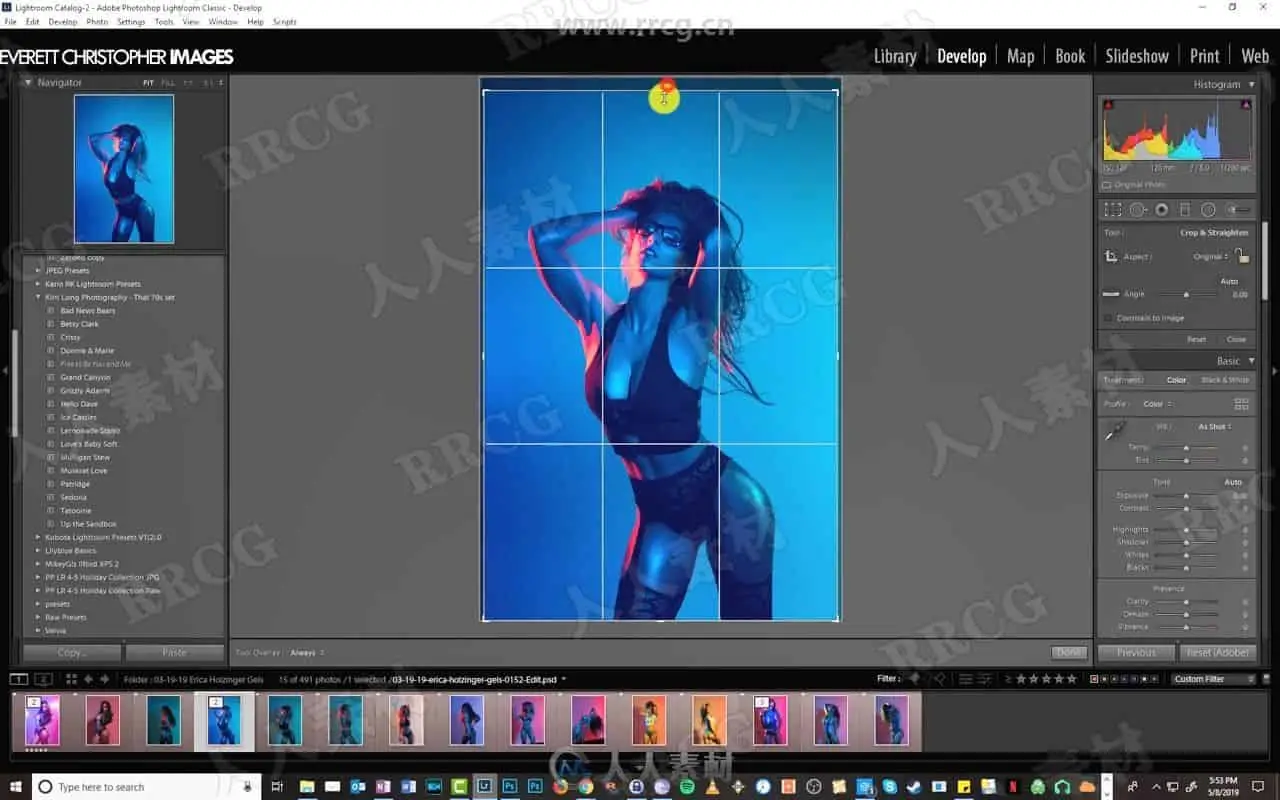Select the Adjustment Brush tool

click(1238, 210)
